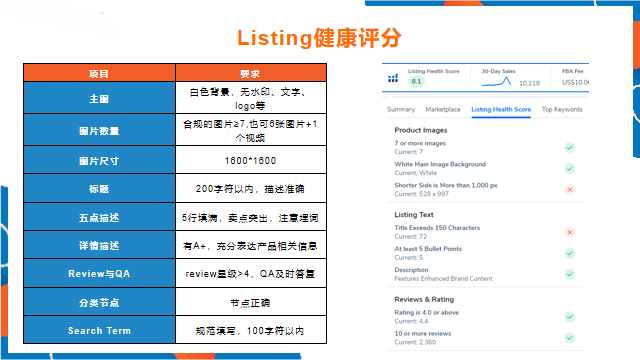Click the 白色背景 requirement cell
Screen dimensions: 640x360
pyautogui.click(x=251, y=98)
